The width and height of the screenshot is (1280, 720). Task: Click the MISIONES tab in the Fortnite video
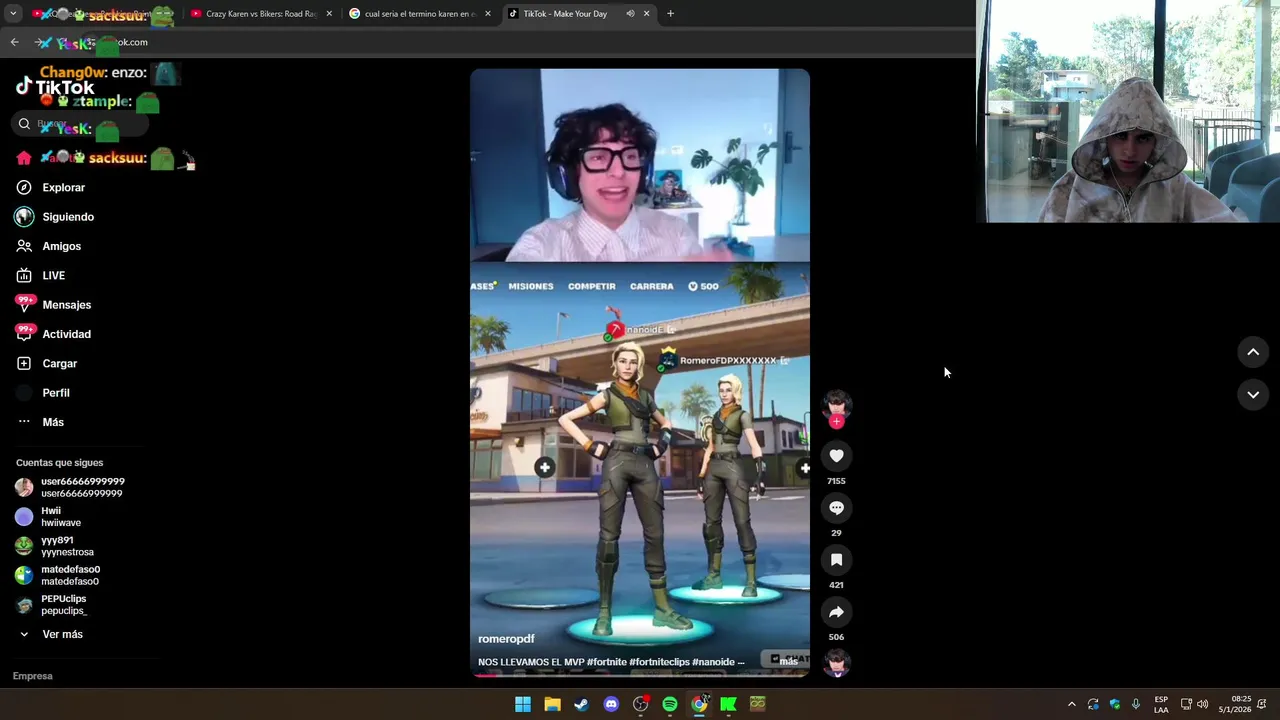(x=530, y=286)
